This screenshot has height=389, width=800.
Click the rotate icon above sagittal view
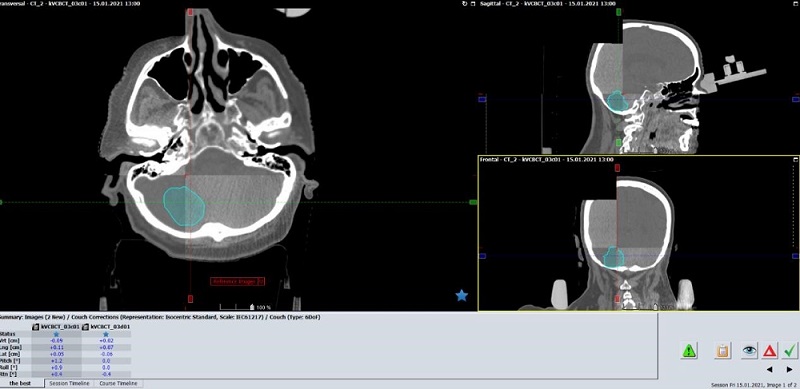(464, 4)
